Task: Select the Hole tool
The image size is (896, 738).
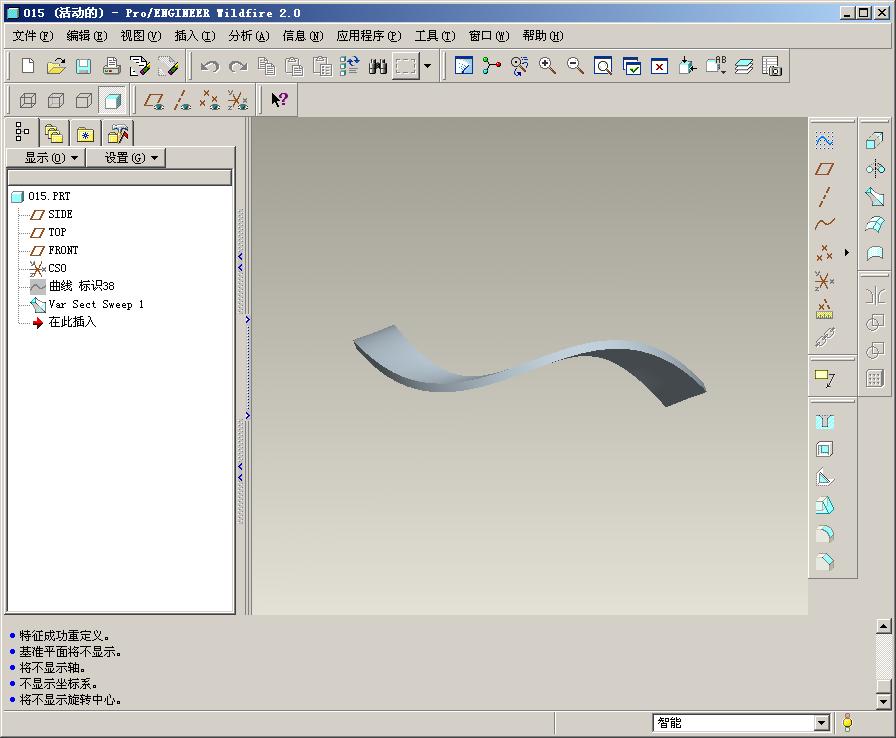Action: coord(824,422)
